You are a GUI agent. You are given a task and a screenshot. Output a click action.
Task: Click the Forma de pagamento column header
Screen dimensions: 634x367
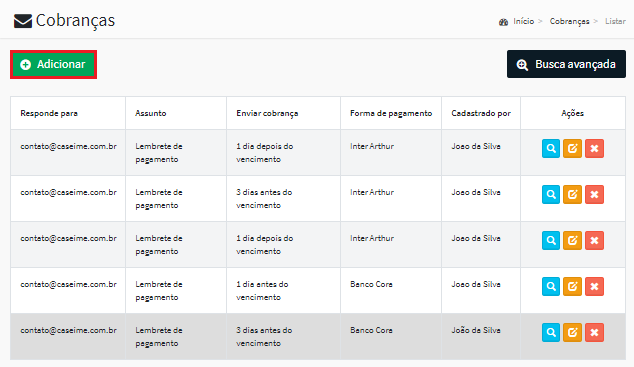pyautogui.click(x=391, y=113)
